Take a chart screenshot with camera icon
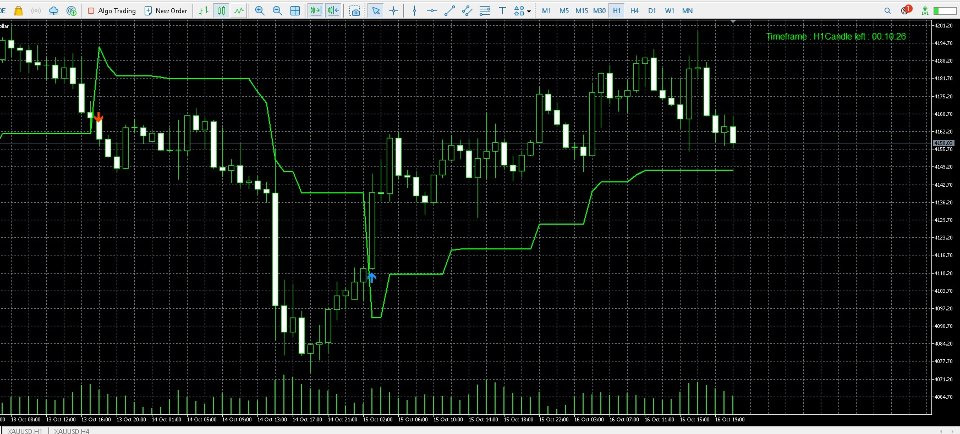This screenshot has height=434, width=960. 354,10
